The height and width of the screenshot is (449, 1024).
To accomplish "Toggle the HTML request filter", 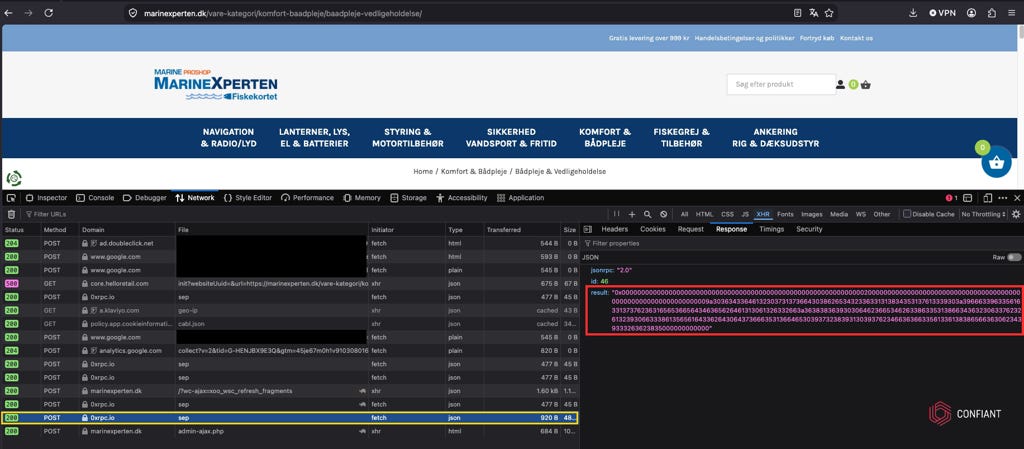I will click(704, 214).
